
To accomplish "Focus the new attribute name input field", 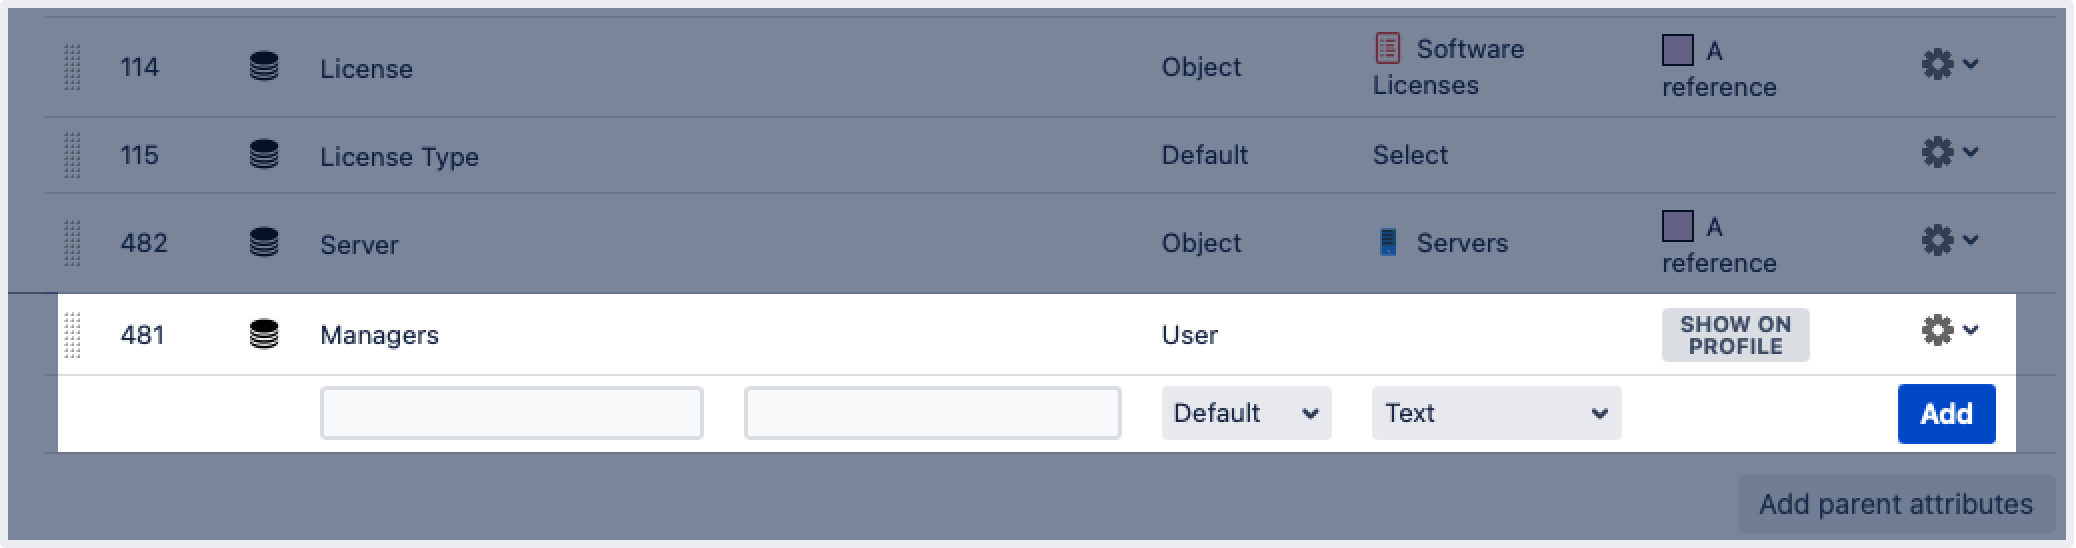I will (x=512, y=413).
